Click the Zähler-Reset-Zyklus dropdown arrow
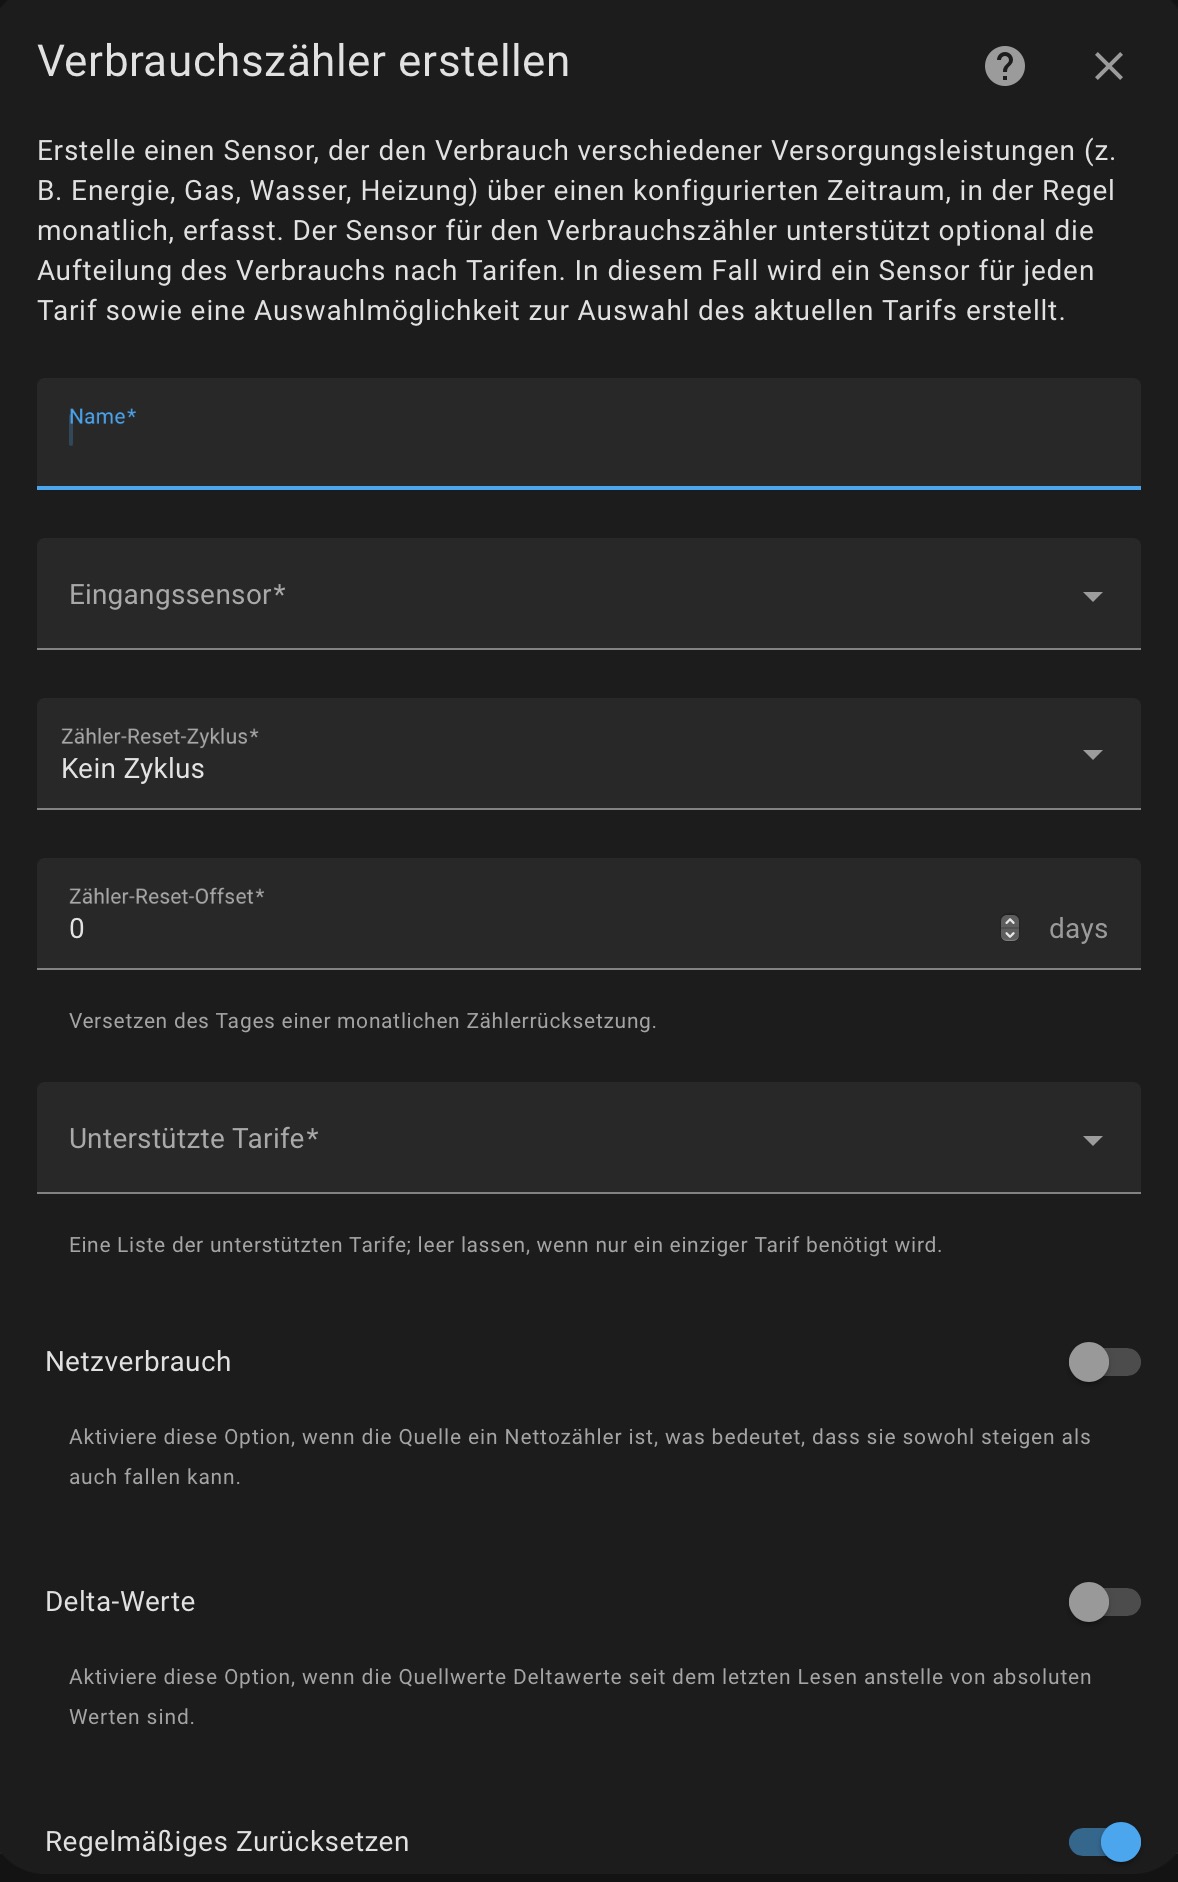This screenshot has width=1178, height=1882. (1092, 754)
